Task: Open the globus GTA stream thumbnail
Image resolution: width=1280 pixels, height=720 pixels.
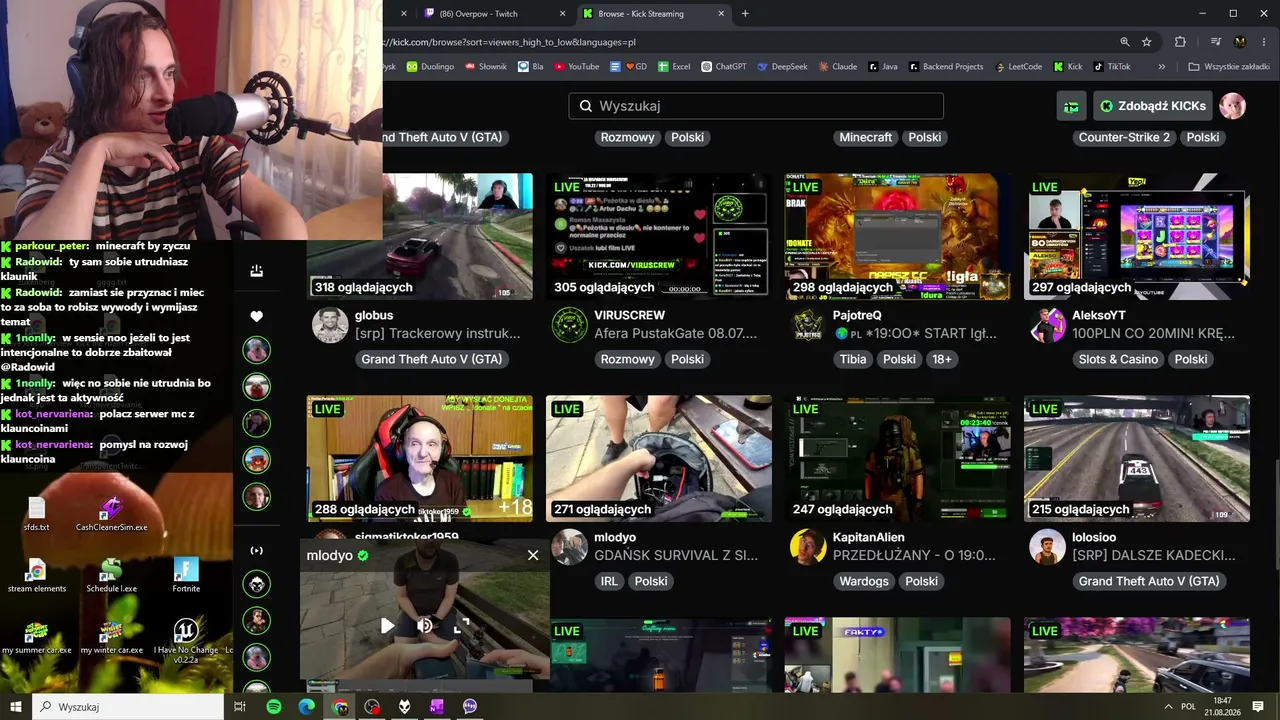Action: coord(420,236)
